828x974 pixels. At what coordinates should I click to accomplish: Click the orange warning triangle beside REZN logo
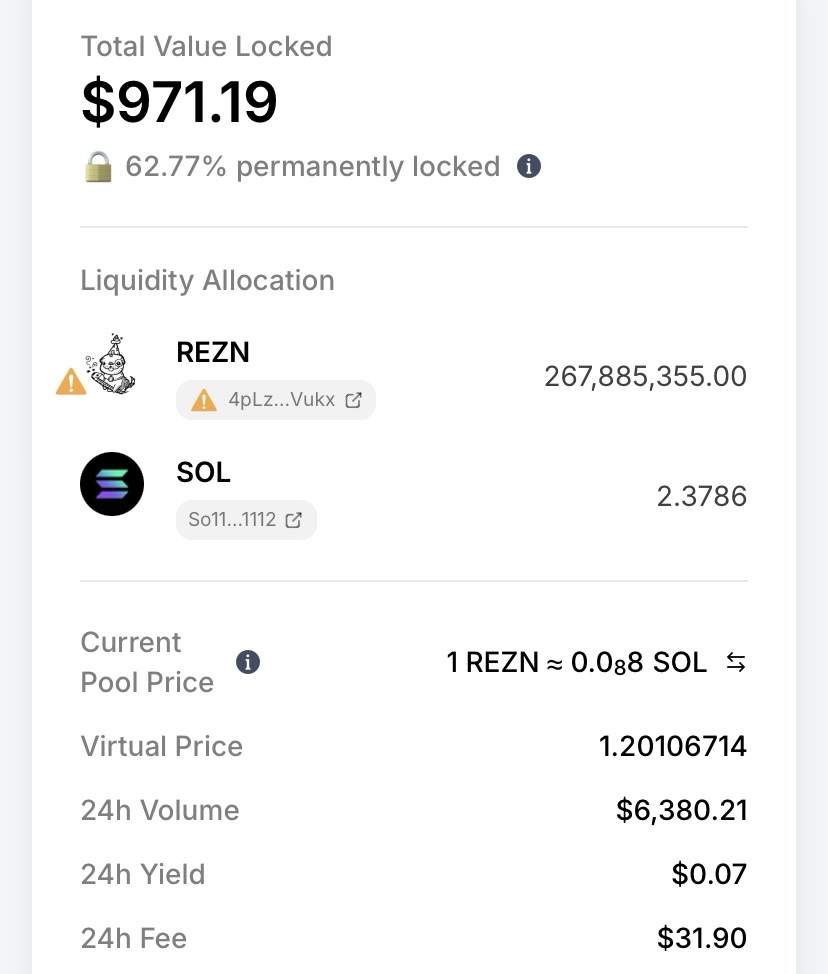click(71, 381)
